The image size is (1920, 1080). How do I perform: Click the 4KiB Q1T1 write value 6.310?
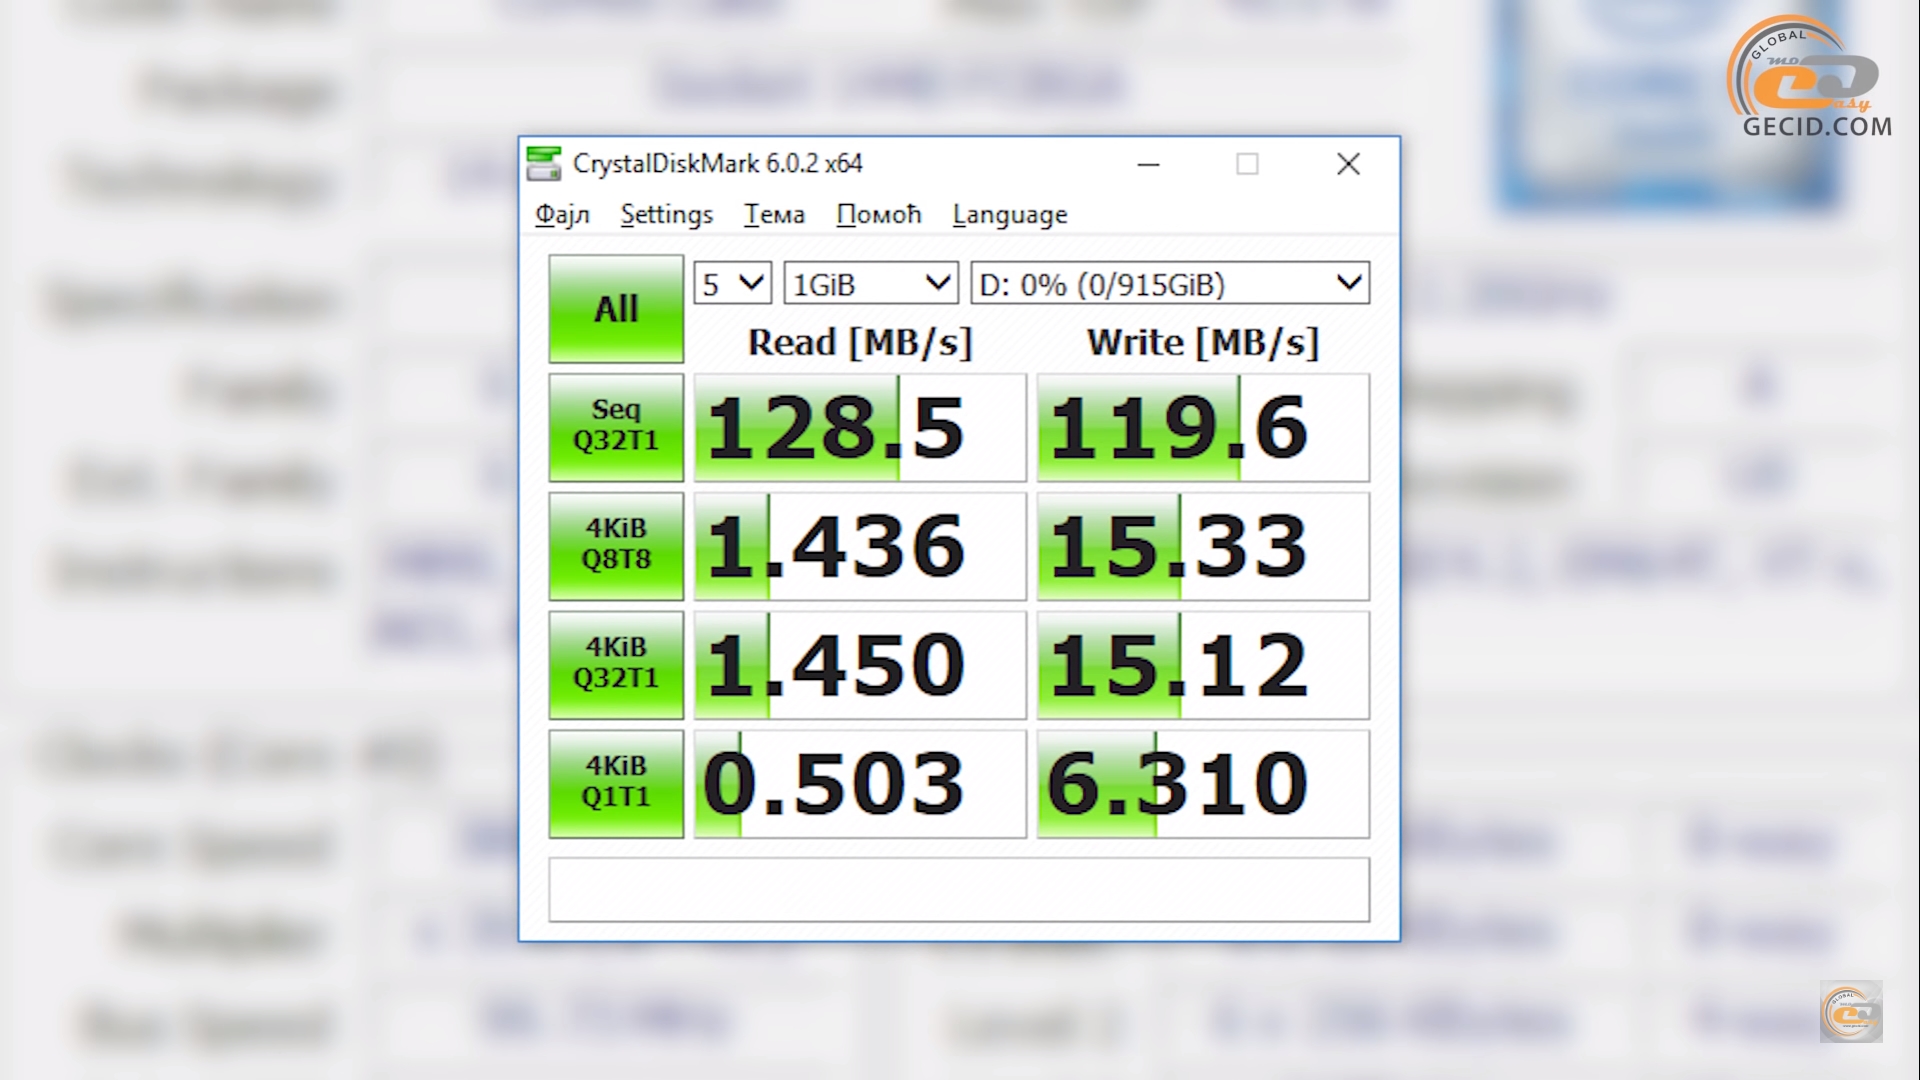(1203, 784)
